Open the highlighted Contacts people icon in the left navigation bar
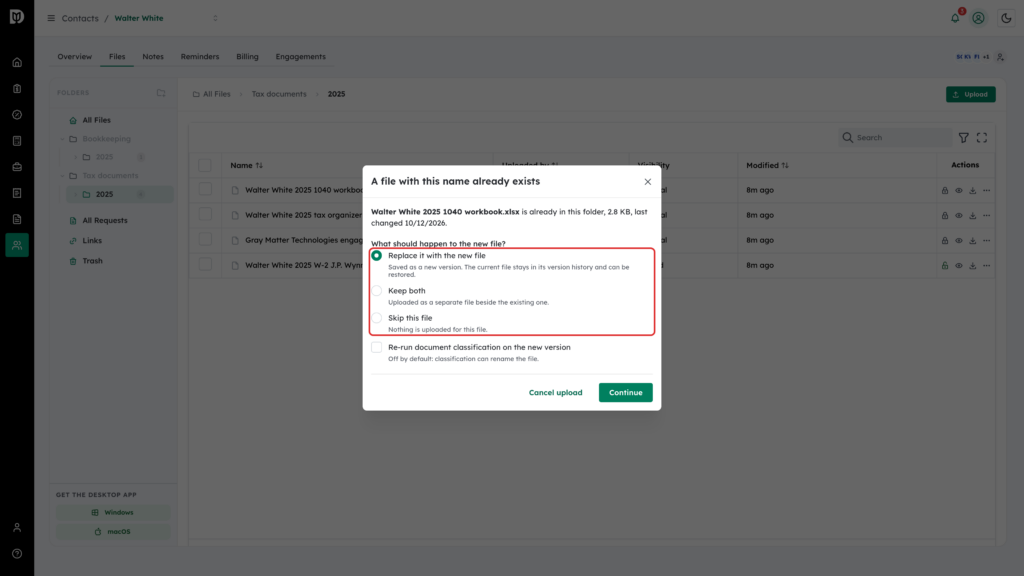 tap(17, 245)
